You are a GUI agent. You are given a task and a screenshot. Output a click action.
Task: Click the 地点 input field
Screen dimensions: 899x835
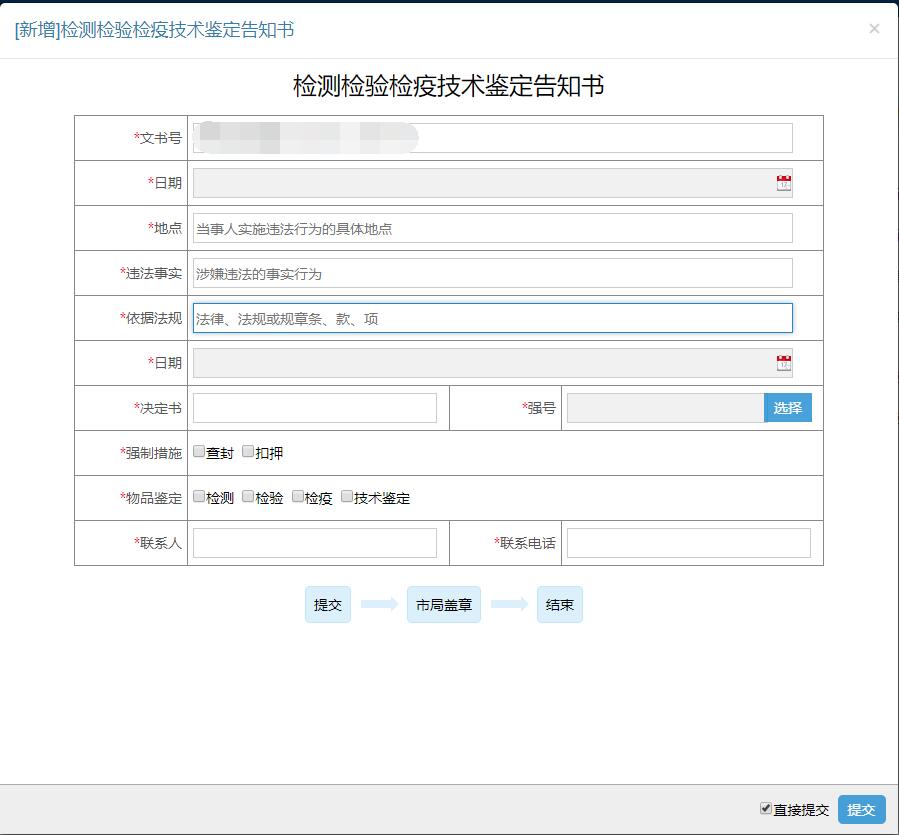(493, 228)
